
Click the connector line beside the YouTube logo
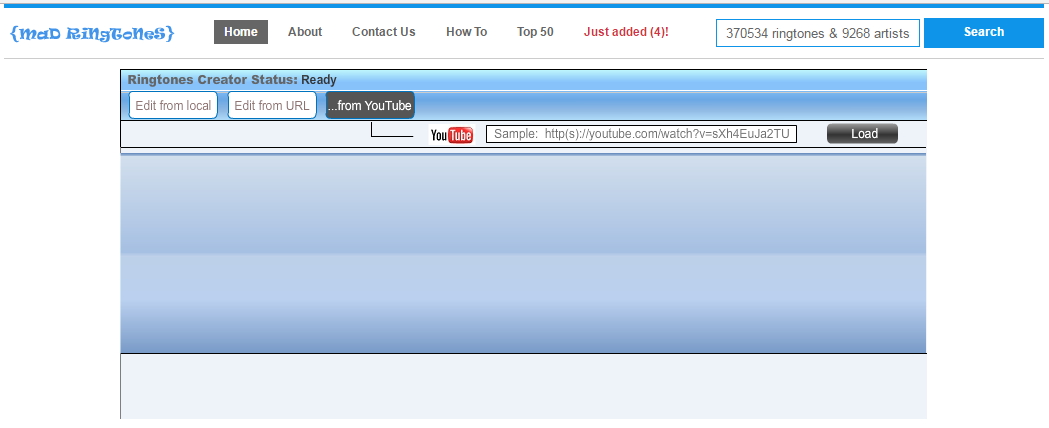click(x=391, y=135)
